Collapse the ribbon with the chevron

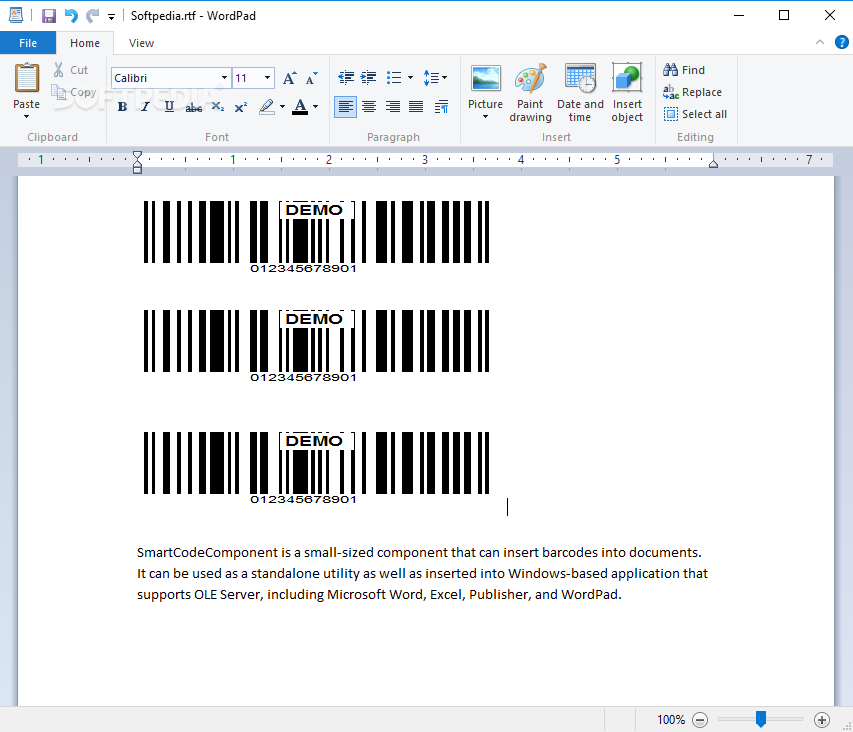820,42
